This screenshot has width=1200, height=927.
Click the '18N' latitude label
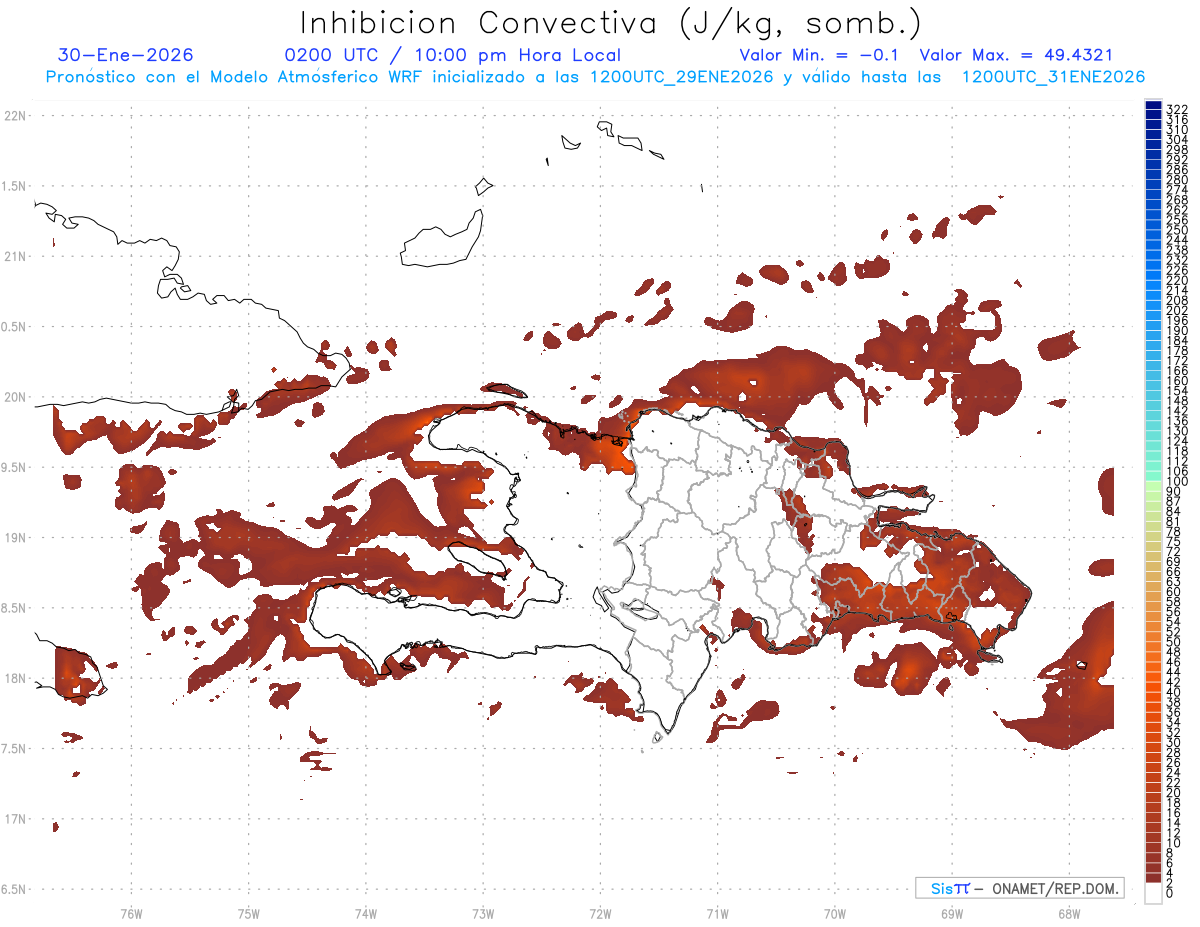pyautogui.click(x=15, y=678)
